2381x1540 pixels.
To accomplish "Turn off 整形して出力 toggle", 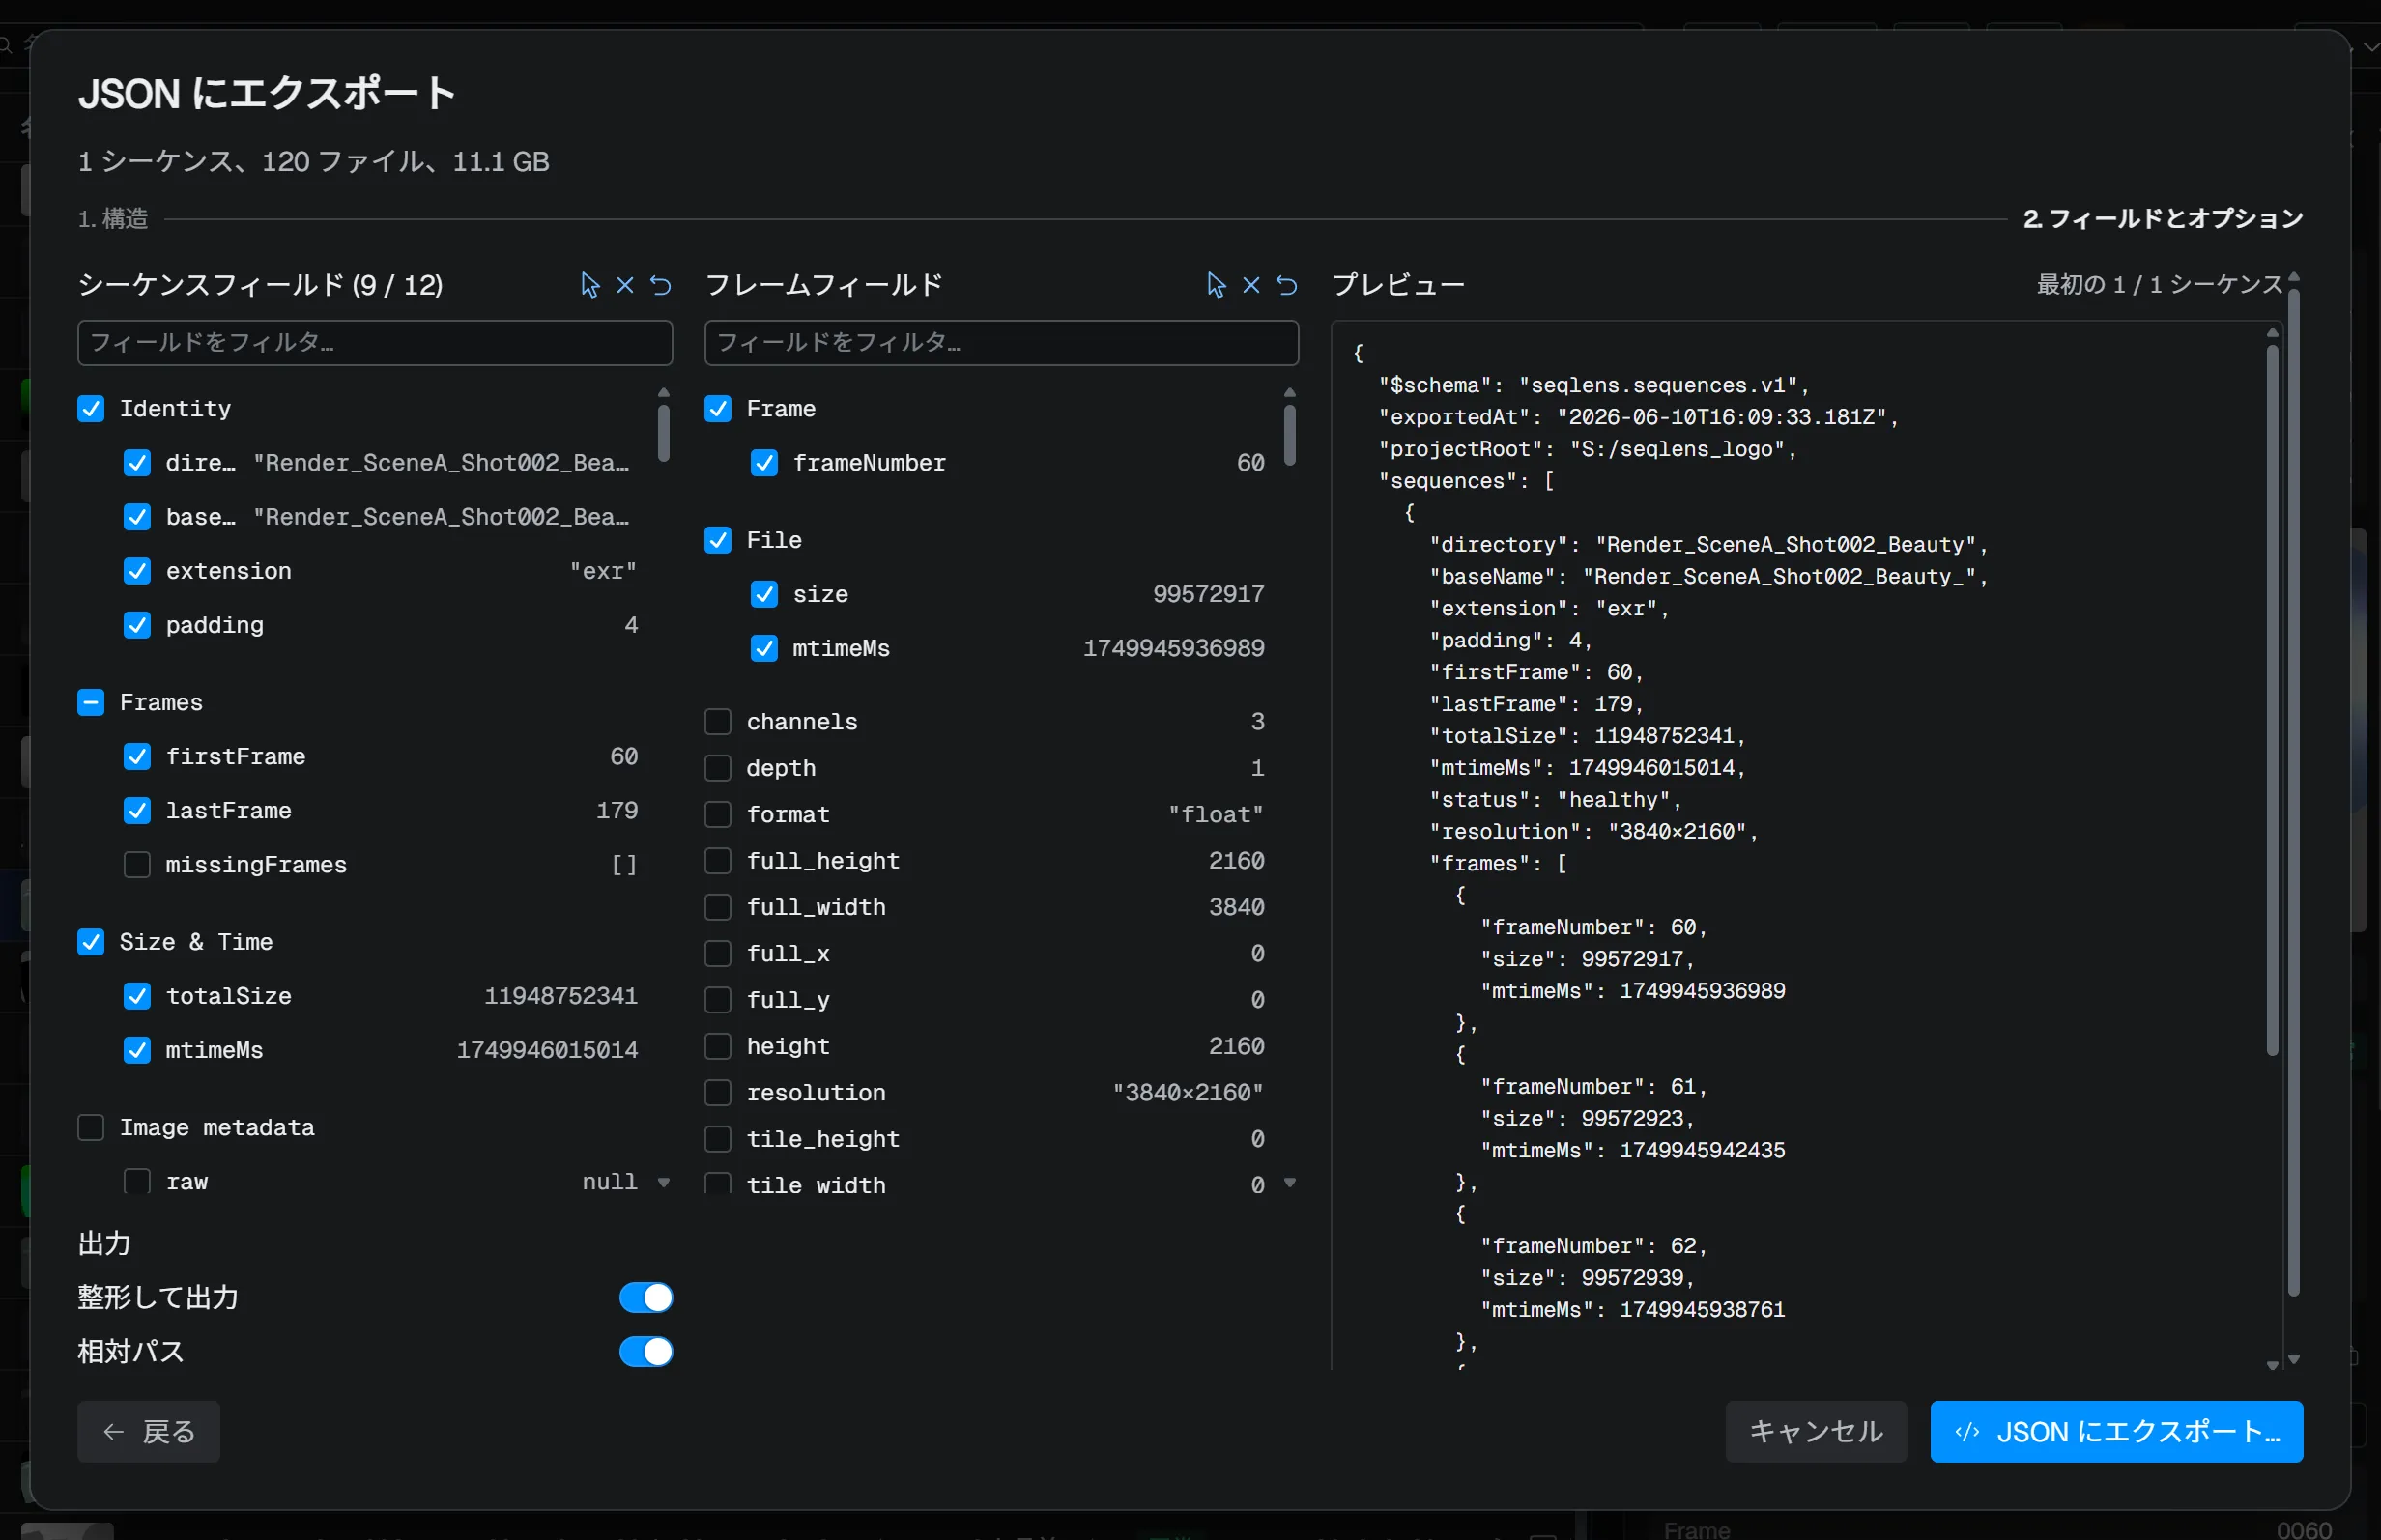I will coord(646,1298).
